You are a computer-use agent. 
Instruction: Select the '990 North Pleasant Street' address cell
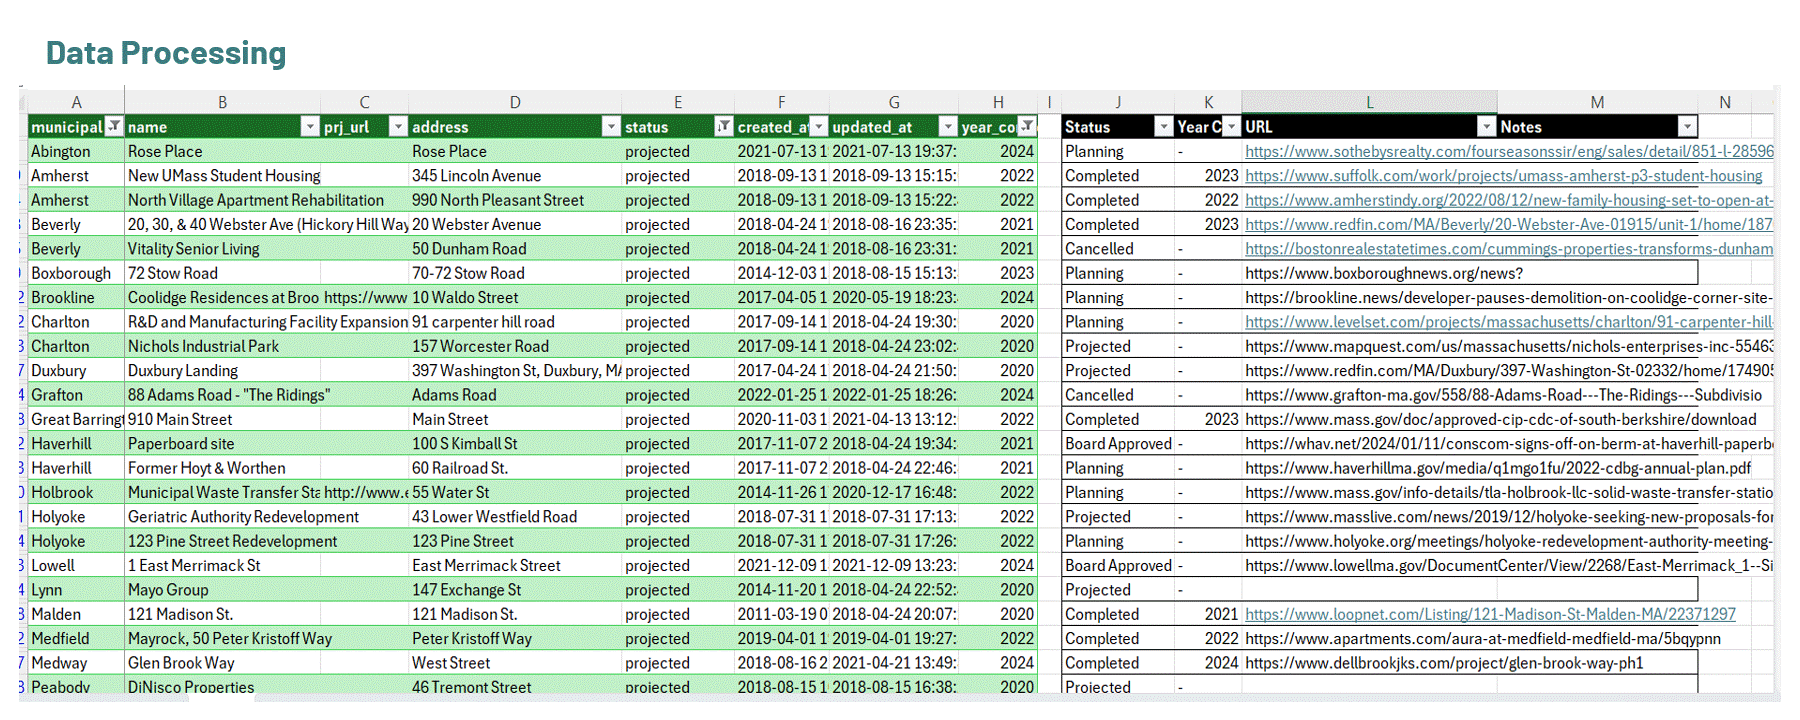pos(515,200)
